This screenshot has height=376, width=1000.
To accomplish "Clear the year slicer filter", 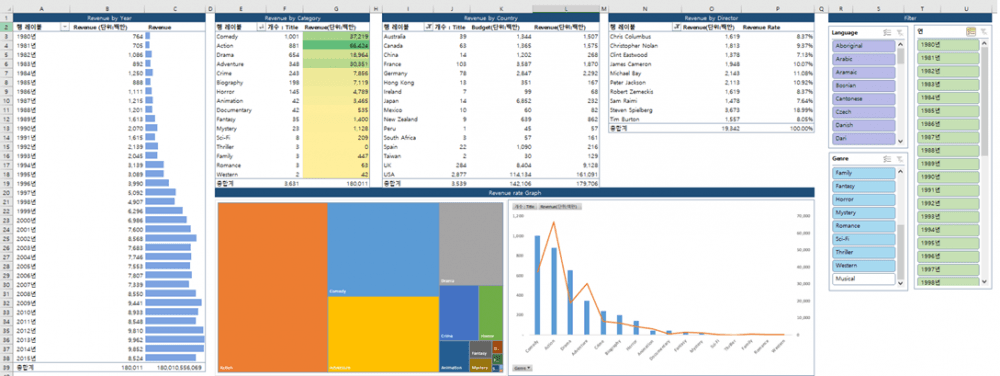I will [983, 31].
